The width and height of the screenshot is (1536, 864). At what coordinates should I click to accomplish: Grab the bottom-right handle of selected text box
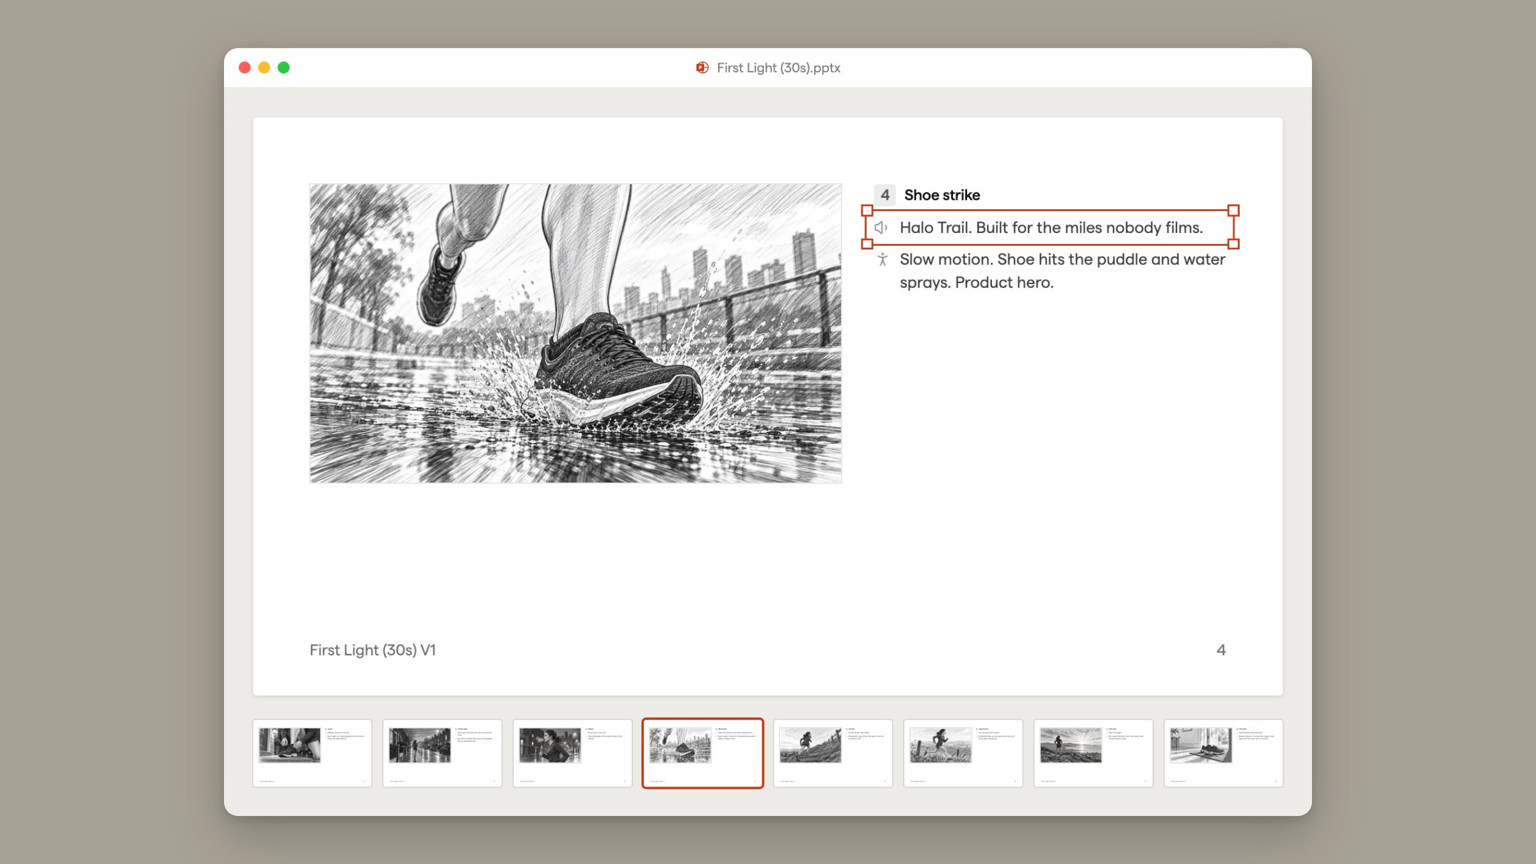coord(1234,244)
